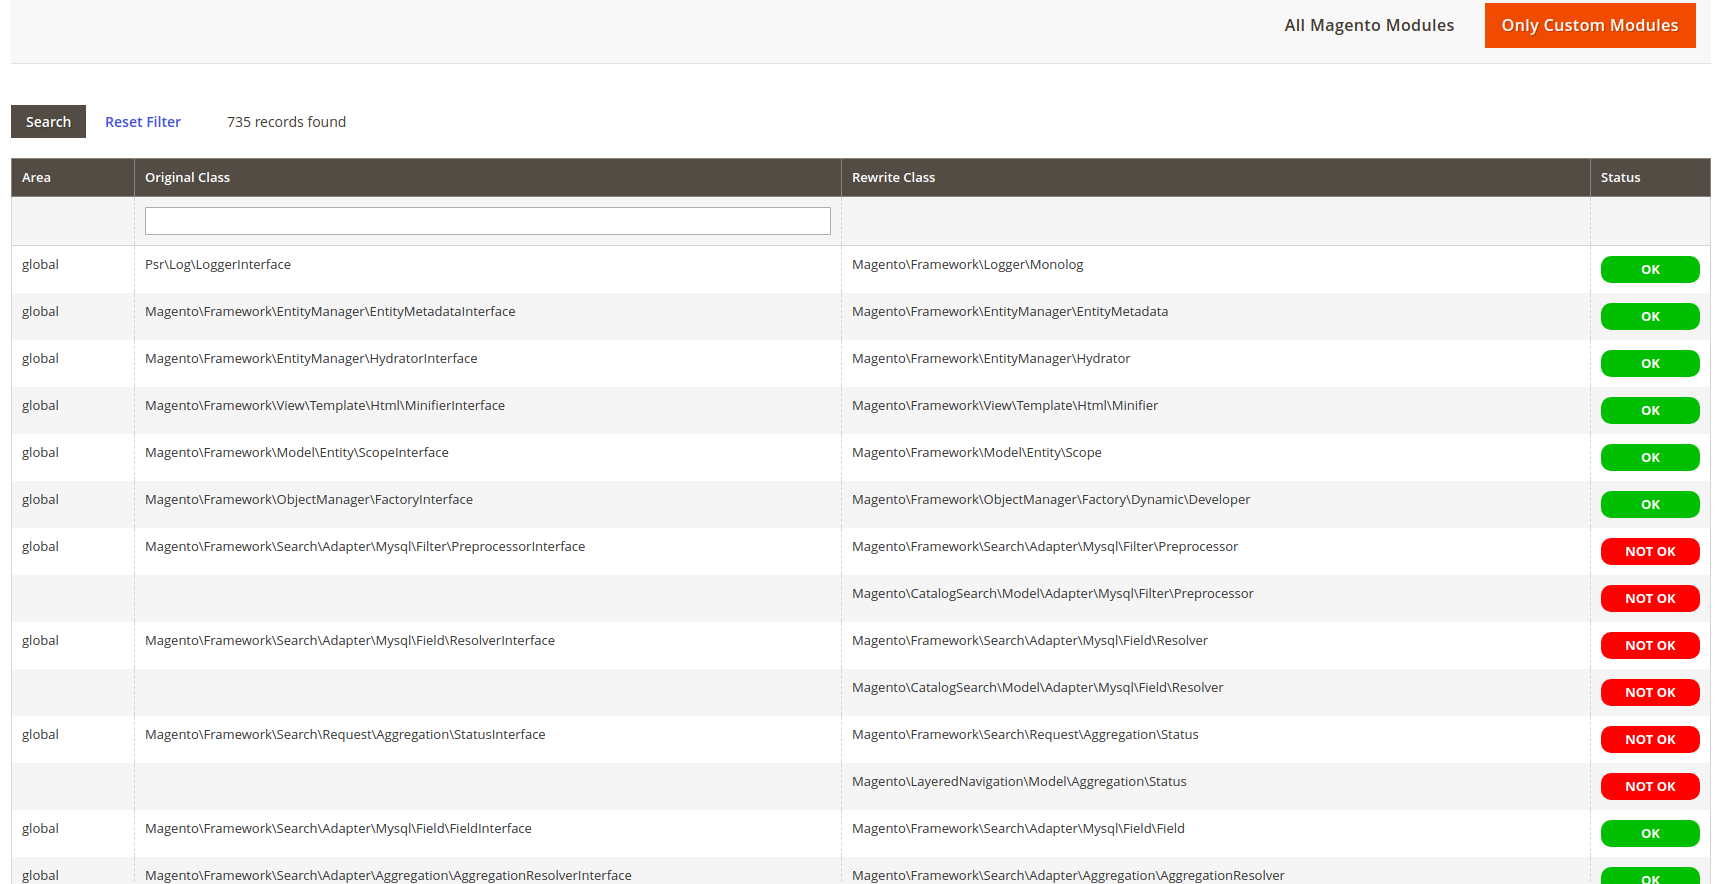The height and width of the screenshot is (884, 1734).
Task: Click the Search button
Action: (x=48, y=121)
